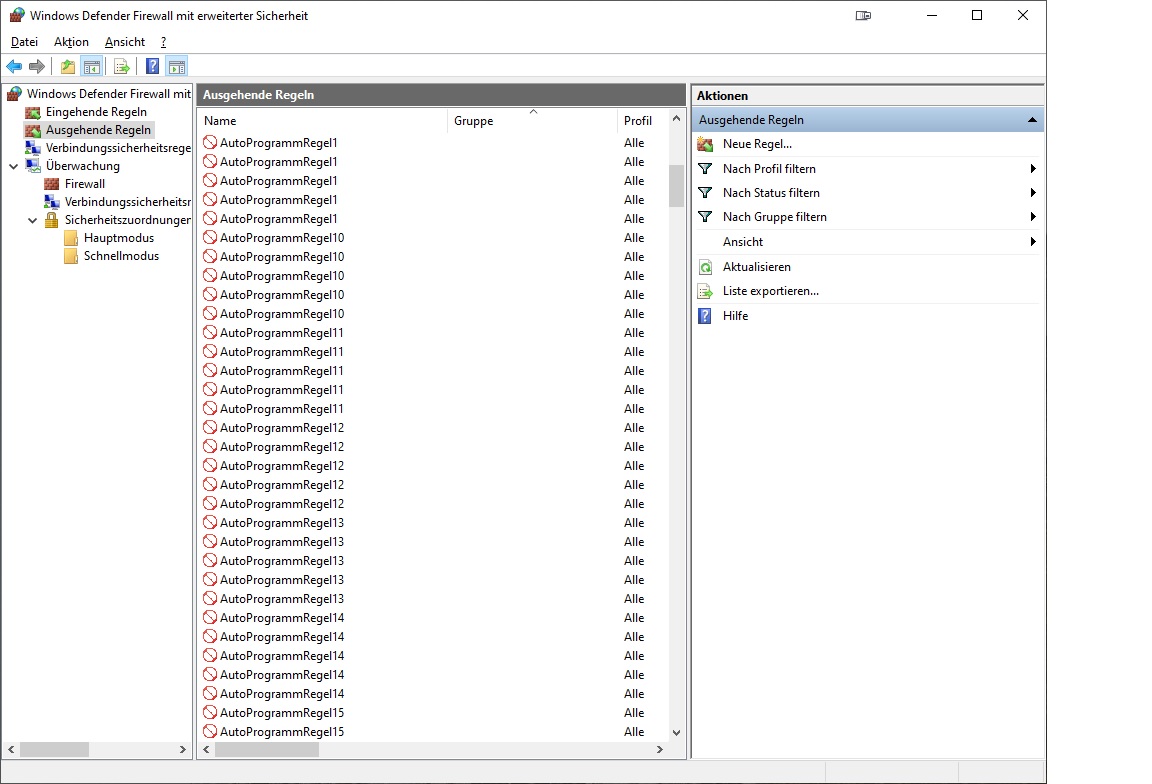Viewport: 1152px width, 784px height.
Task: Select Verbindungssicherheitsr item under Überwachung
Action: (128, 202)
